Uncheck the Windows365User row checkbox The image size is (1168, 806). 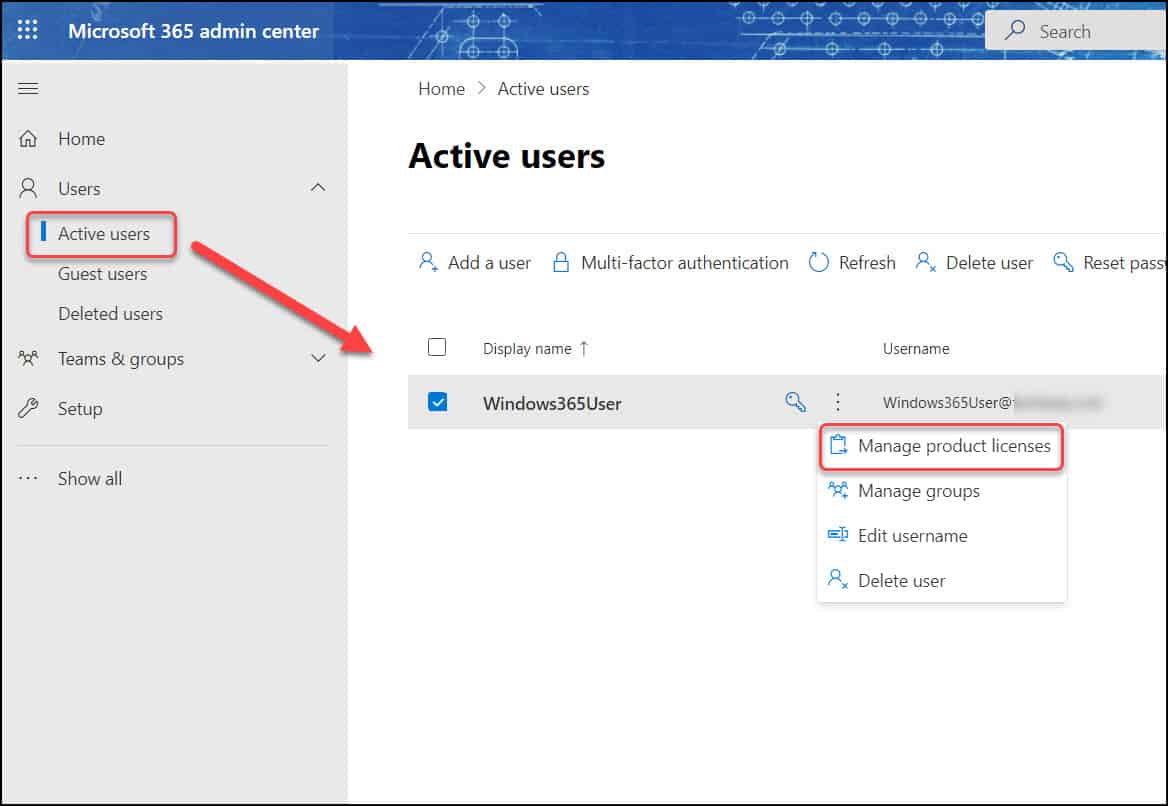click(x=437, y=402)
